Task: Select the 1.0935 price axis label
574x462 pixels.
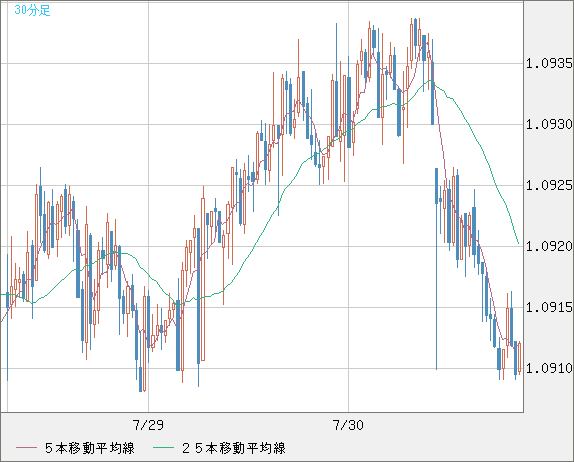Action: [549, 64]
